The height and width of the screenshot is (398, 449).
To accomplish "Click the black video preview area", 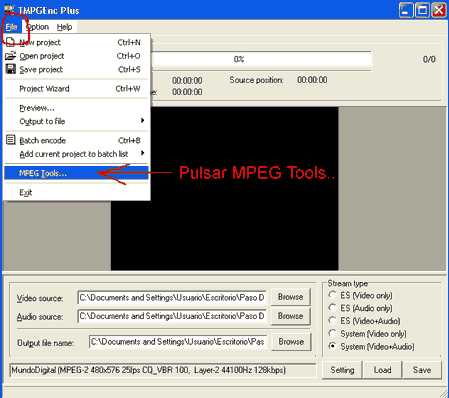I will pos(225,188).
